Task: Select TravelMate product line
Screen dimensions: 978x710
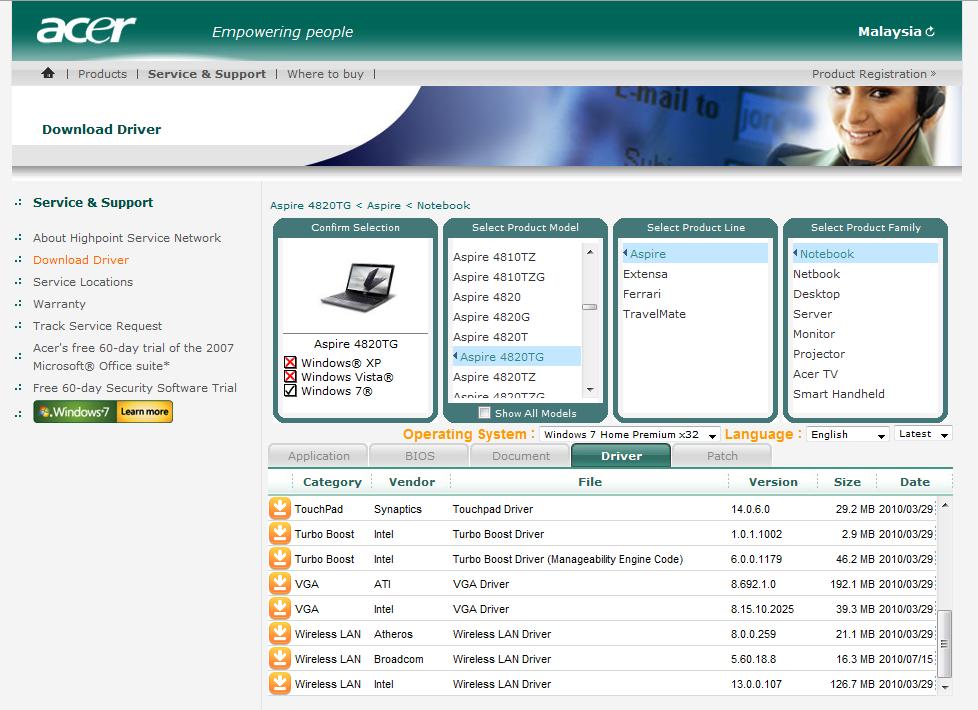Action: coord(654,314)
